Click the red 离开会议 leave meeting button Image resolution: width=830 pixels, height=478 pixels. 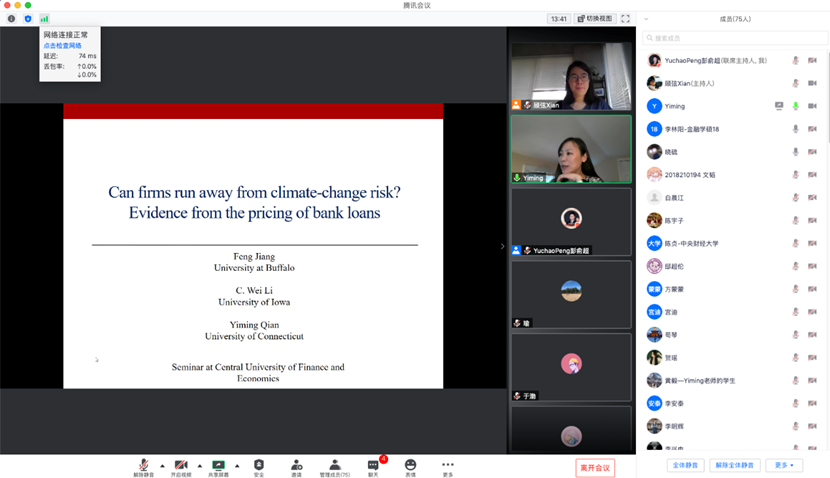595,467
